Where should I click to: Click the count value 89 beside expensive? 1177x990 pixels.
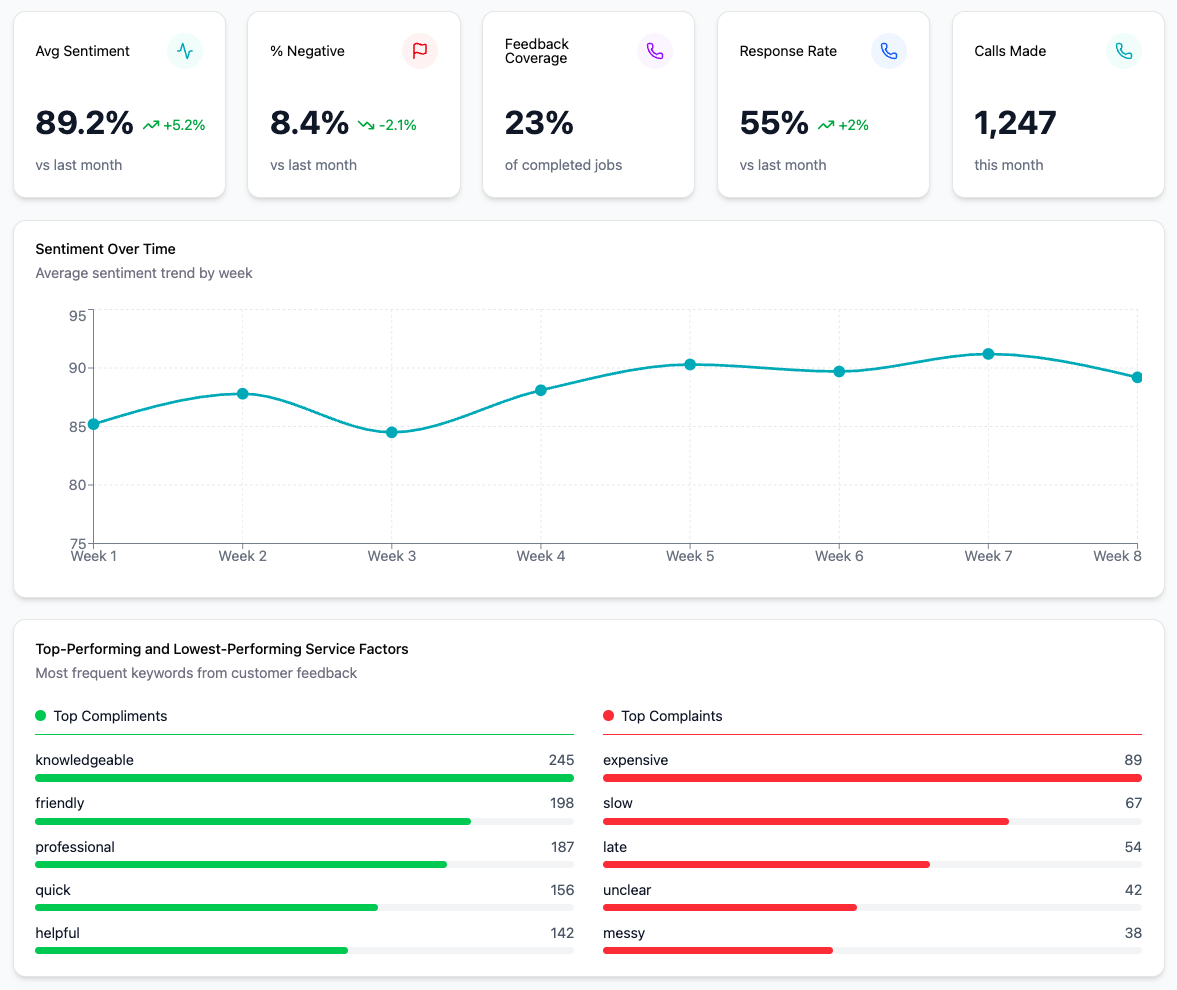(x=1135, y=760)
